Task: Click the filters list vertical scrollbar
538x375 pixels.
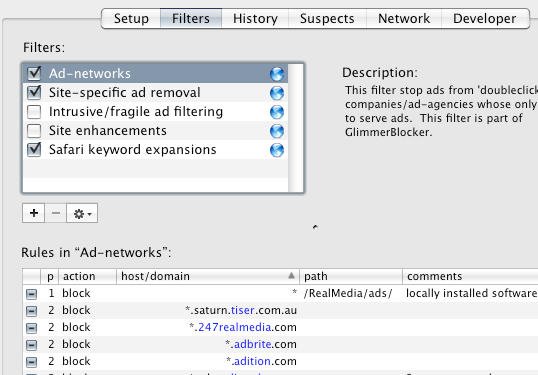Action: 295,128
